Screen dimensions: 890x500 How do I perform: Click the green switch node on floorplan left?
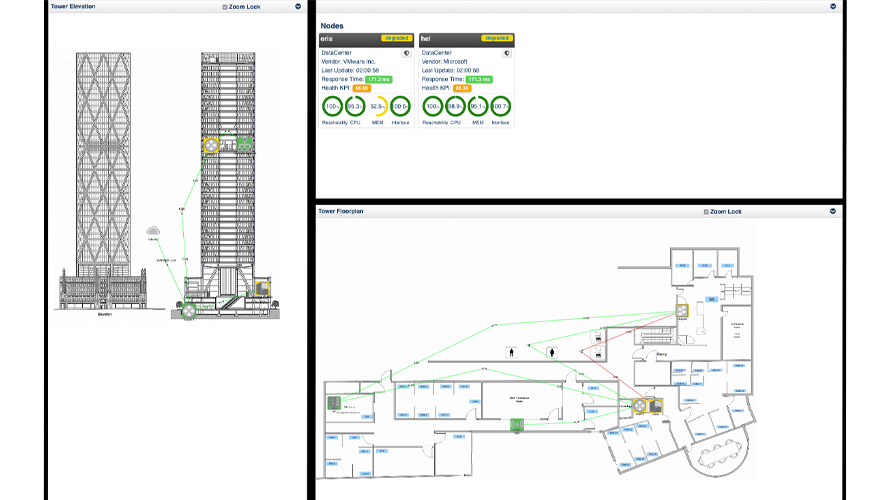coord(333,404)
